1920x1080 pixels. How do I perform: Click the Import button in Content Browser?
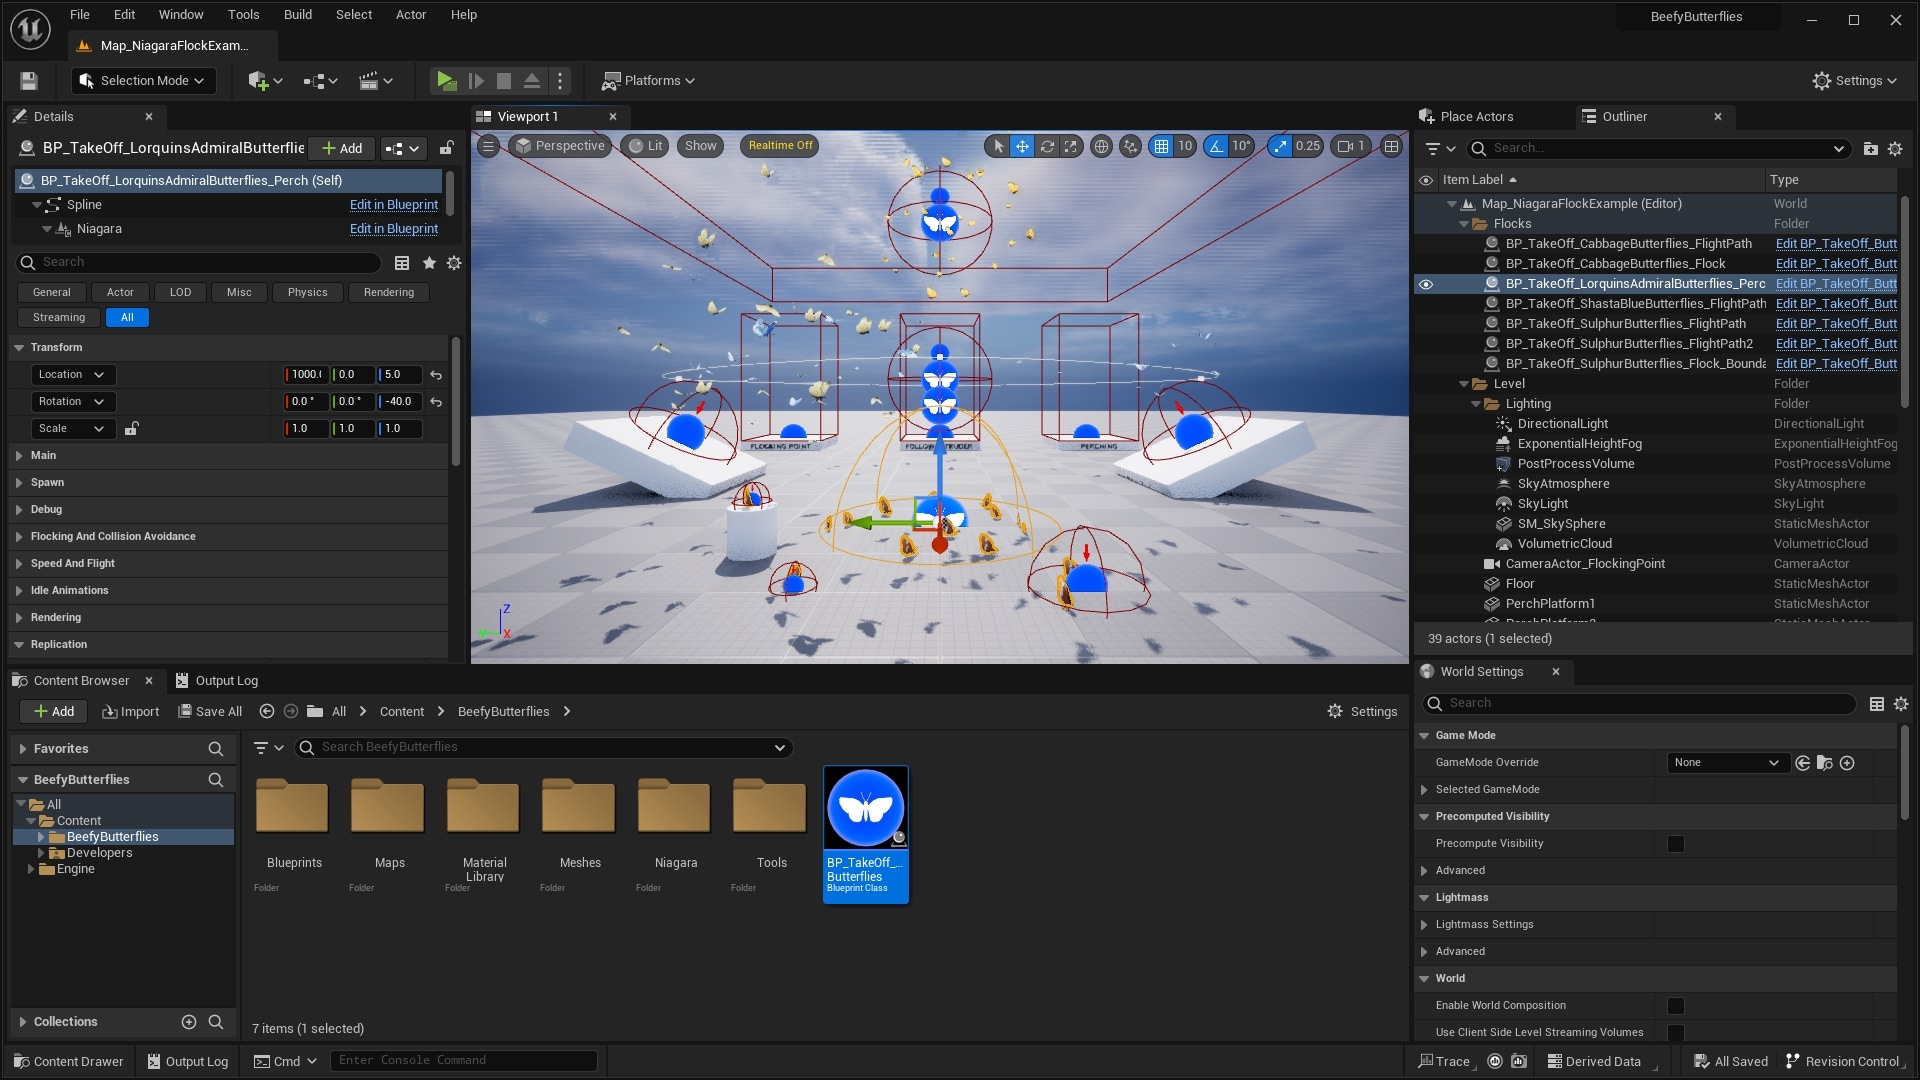pyautogui.click(x=130, y=712)
